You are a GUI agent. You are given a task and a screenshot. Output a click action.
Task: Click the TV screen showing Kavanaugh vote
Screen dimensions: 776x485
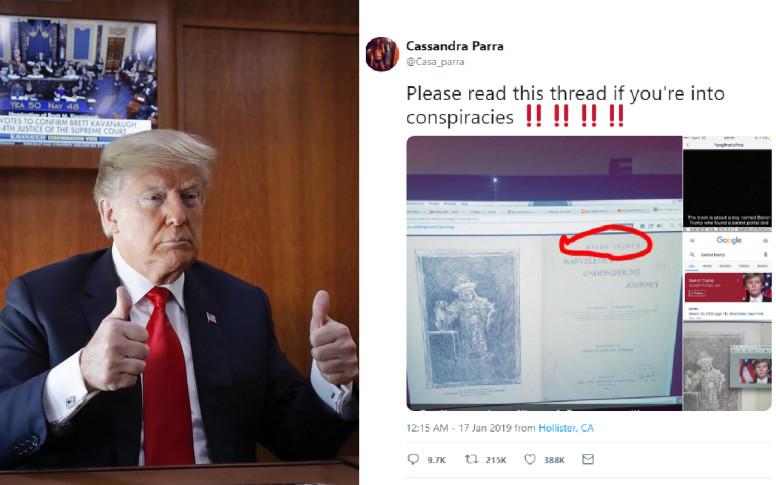pyautogui.click(x=78, y=82)
